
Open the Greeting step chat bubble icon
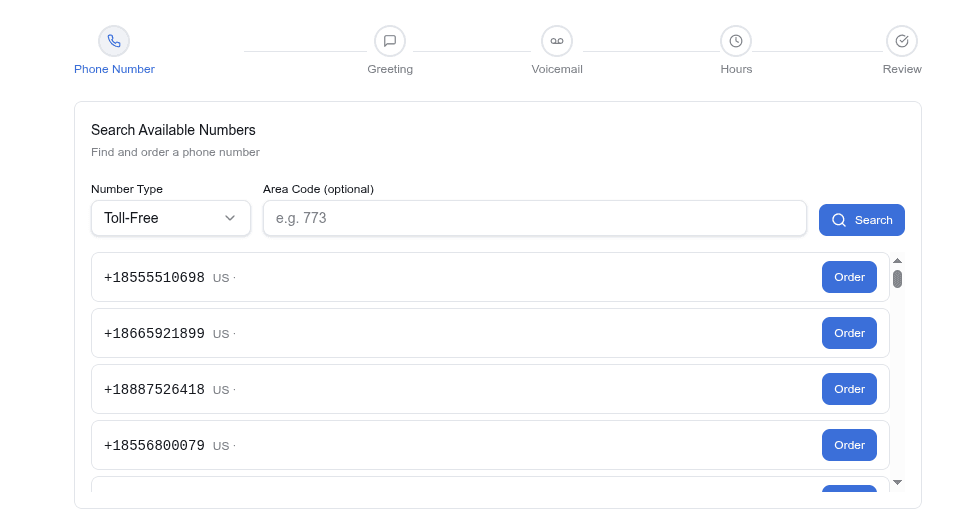pyautogui.click(x=390, y=41)
